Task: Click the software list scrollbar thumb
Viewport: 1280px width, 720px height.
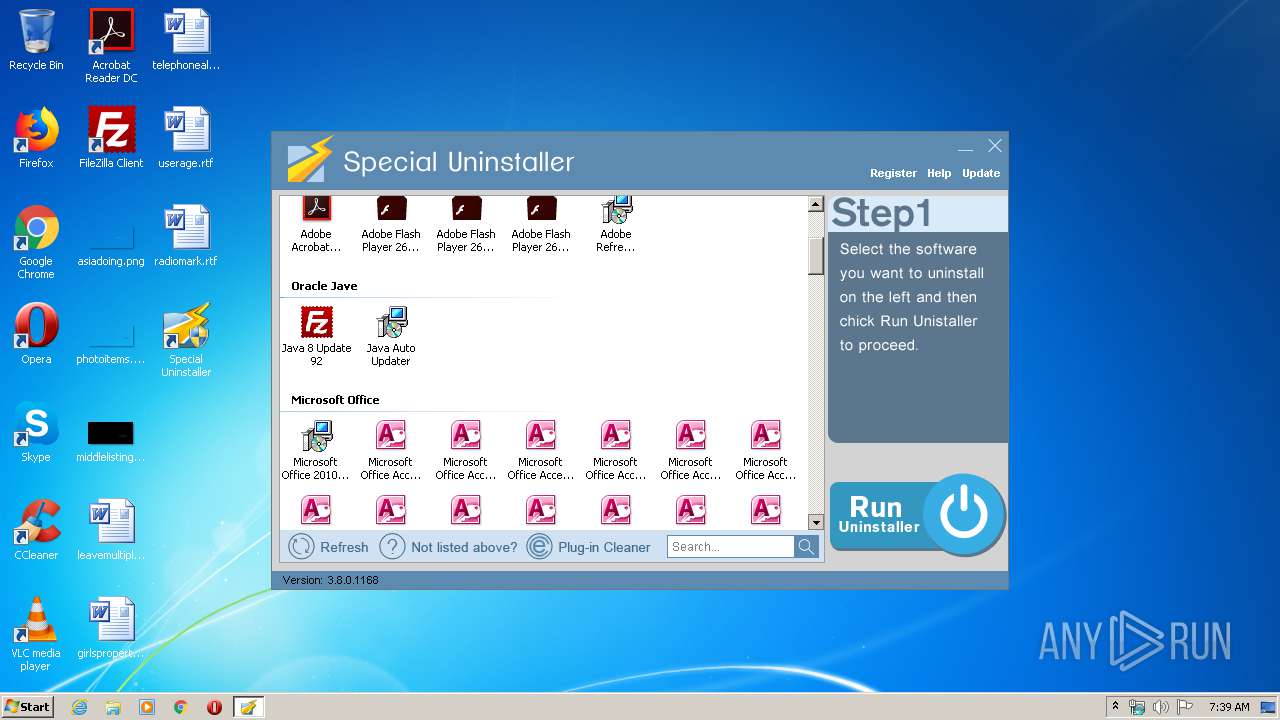Action: coord(815,255)
